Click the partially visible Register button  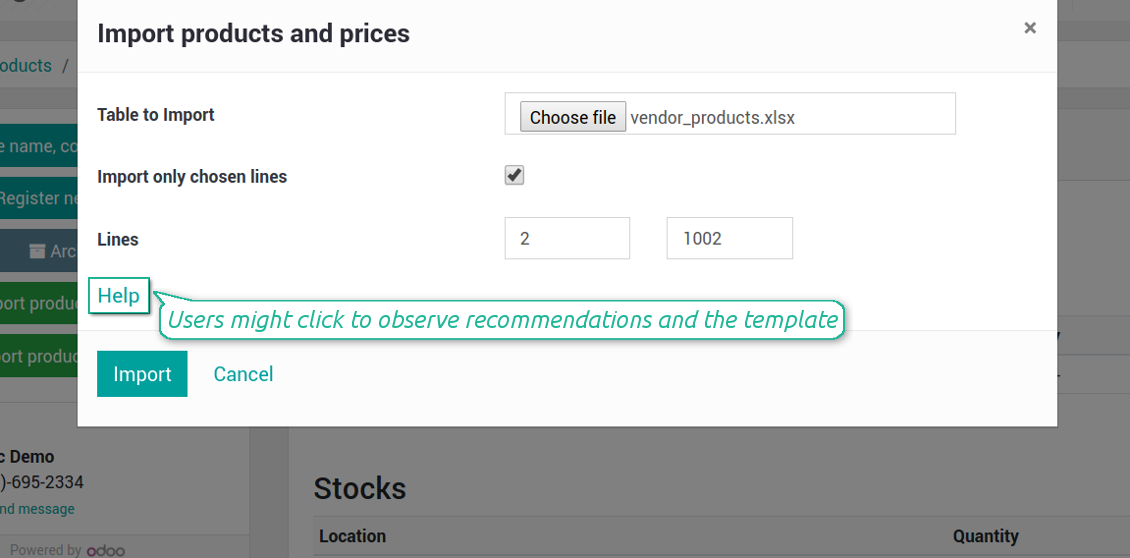(x=38, y=198)
